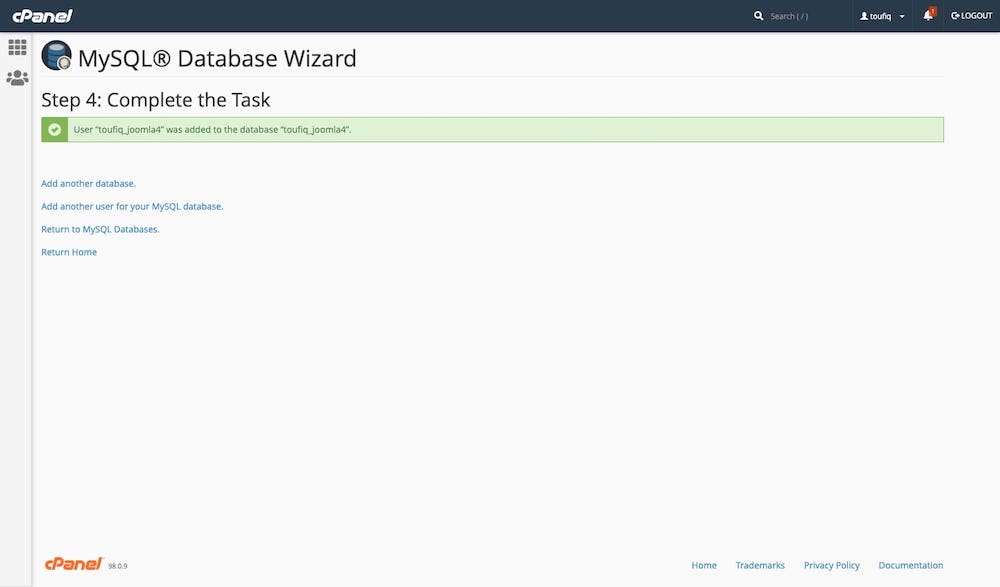View the Privacy Policy footer link
This screenshot has height=587, width=1000.
(x=831, y=565)
